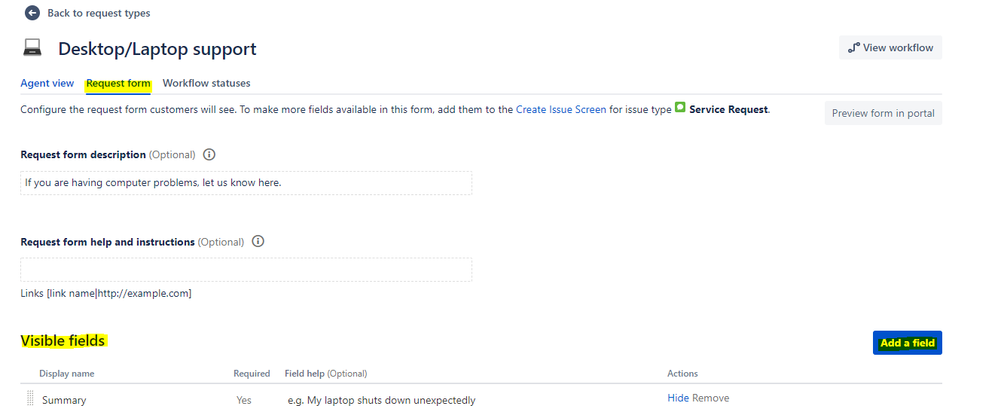Open the Agent view tab
The height and width of the screenshot is (406, 998).
47,83
